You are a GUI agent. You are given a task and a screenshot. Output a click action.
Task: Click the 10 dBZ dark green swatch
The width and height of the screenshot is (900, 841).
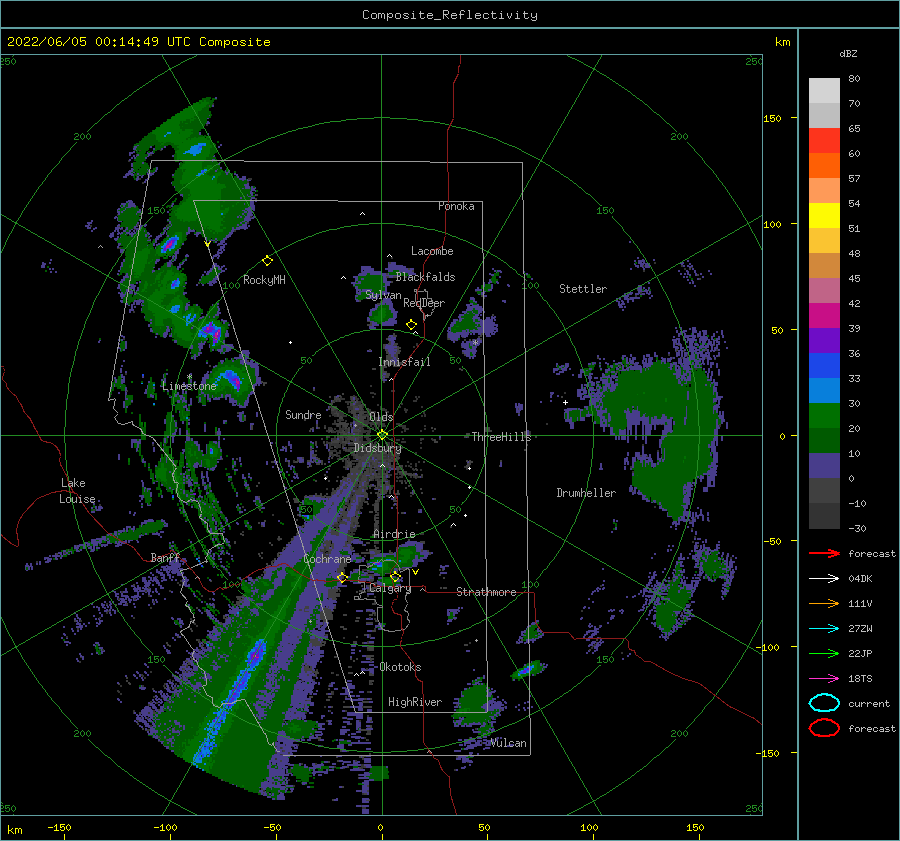(x=824, y=440)
